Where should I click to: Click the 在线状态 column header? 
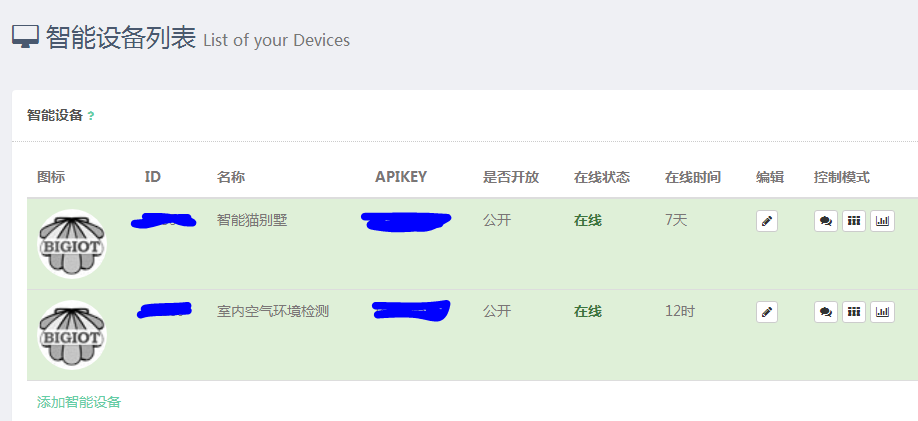602,177
